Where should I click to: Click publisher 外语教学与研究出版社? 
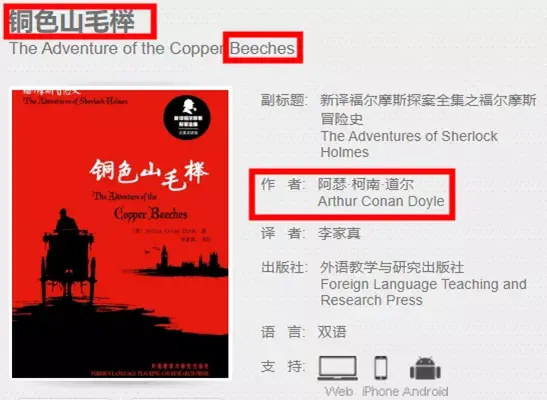pos(392,267)
